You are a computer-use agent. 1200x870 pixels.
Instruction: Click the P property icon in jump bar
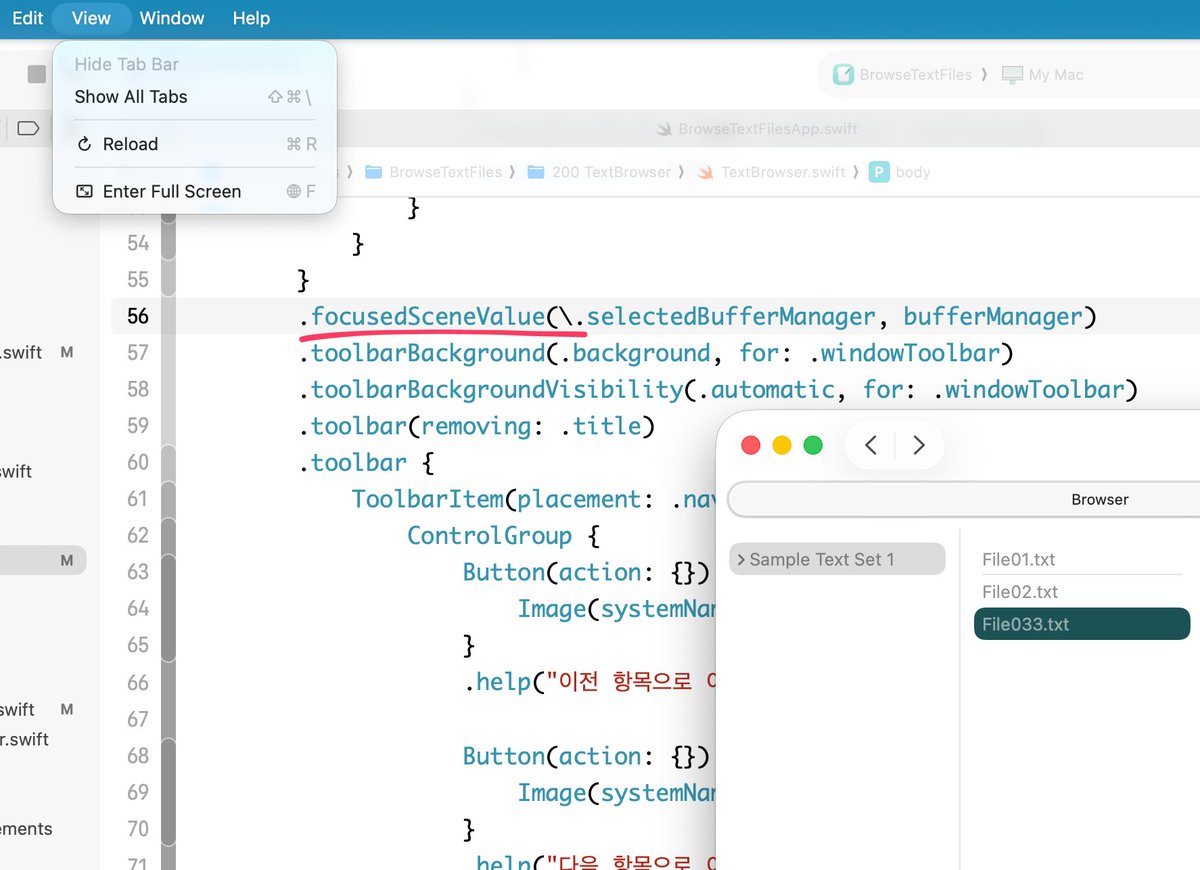click(x=879, y=172)
